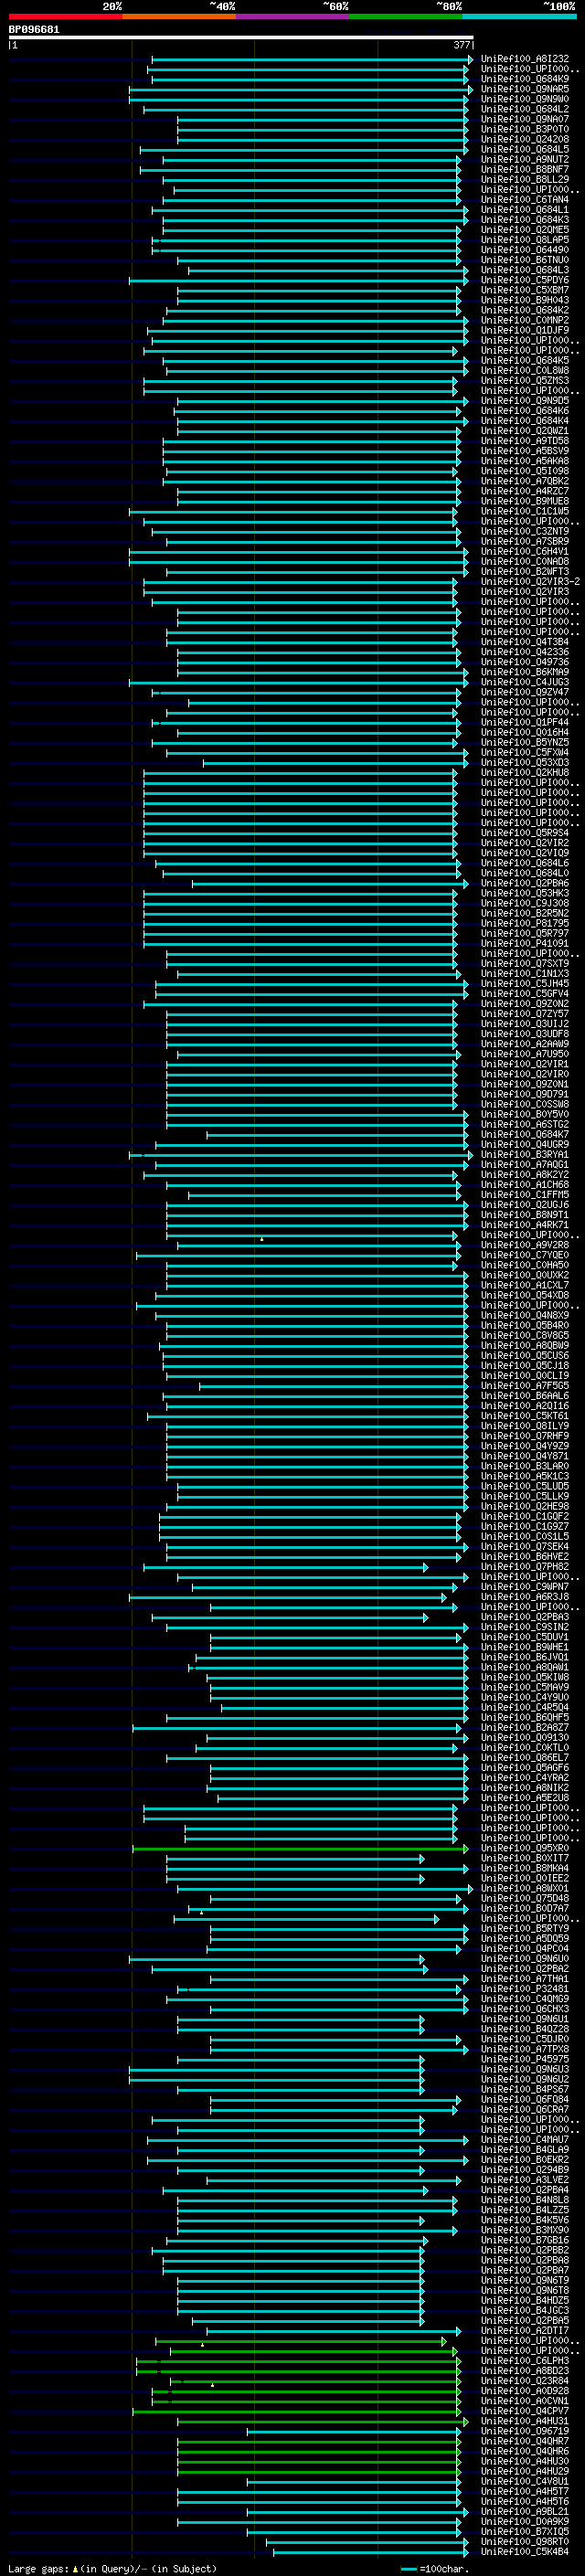Click the end position number 377
The width and height of the screenshot is (585, 2576).
[x=462, y=45]
